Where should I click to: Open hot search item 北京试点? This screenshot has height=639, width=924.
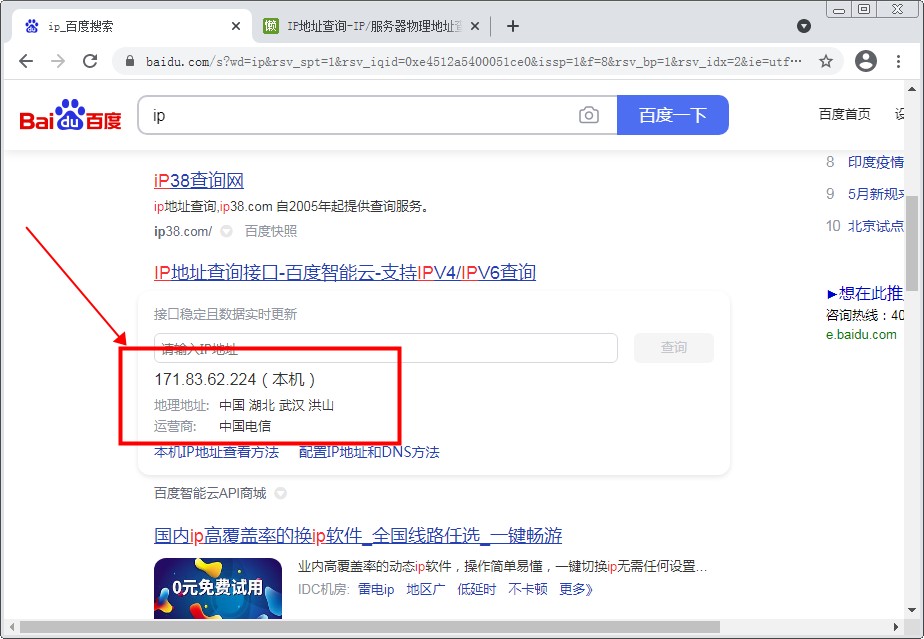pos(876,226)
